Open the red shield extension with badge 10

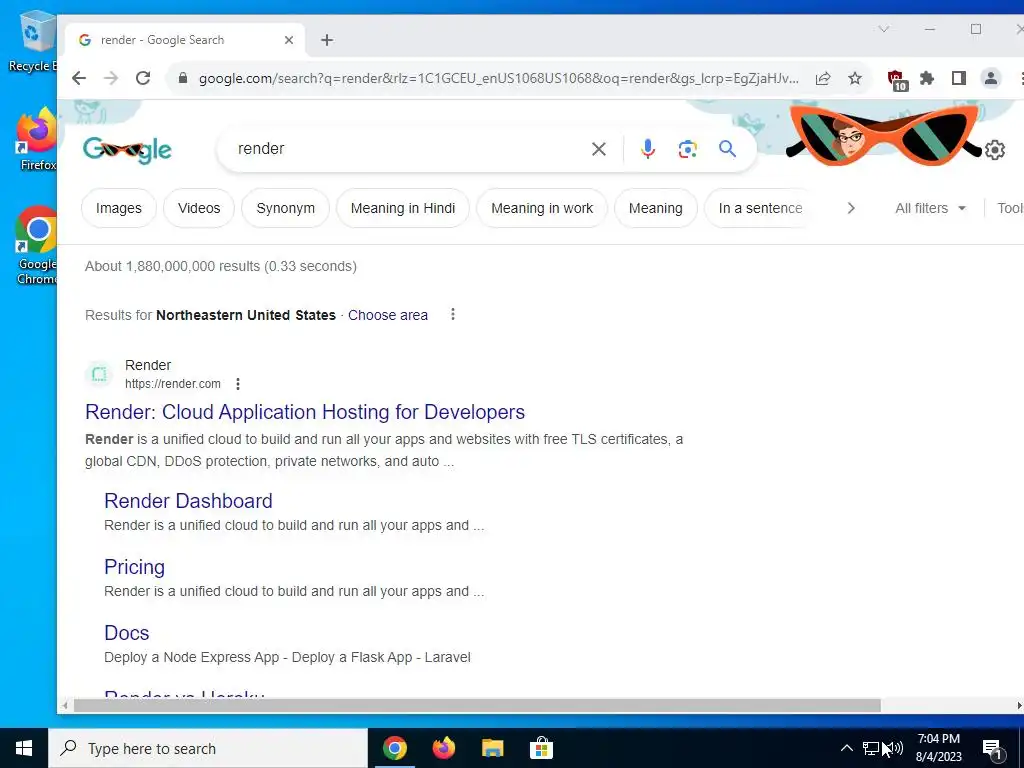point(897,80)
